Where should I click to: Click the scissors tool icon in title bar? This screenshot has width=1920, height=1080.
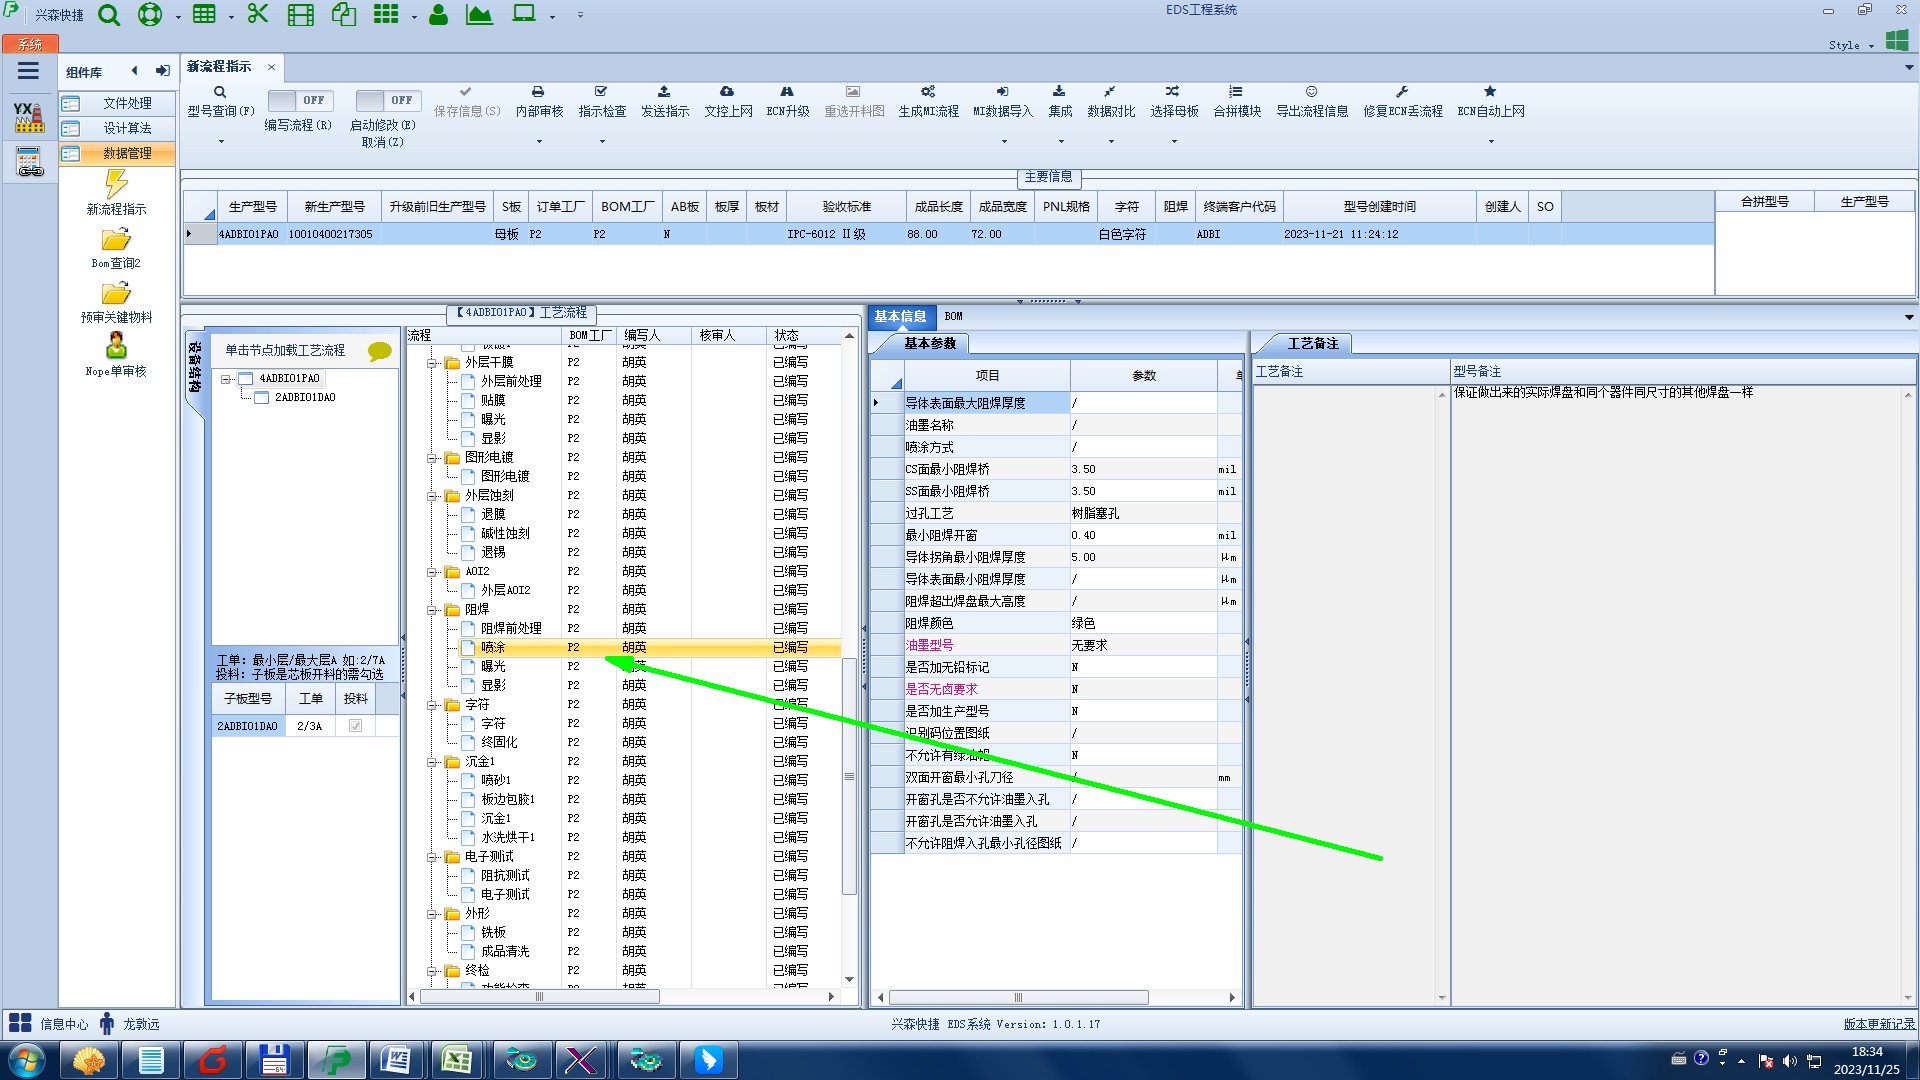tap(258, 14)
